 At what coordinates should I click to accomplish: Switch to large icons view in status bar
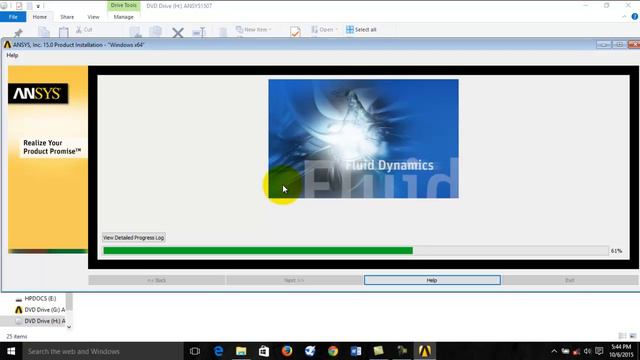click(x=633, y=336)
